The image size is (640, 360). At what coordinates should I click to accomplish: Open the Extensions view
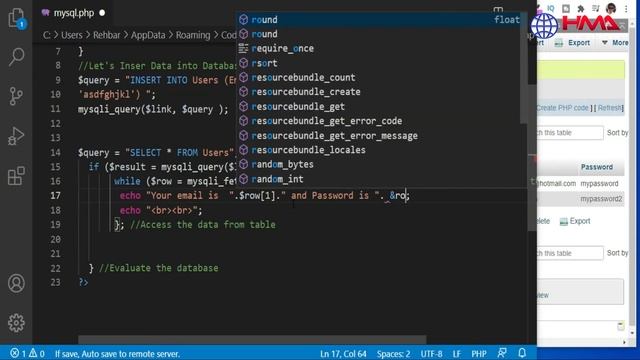tap(16, 176)
